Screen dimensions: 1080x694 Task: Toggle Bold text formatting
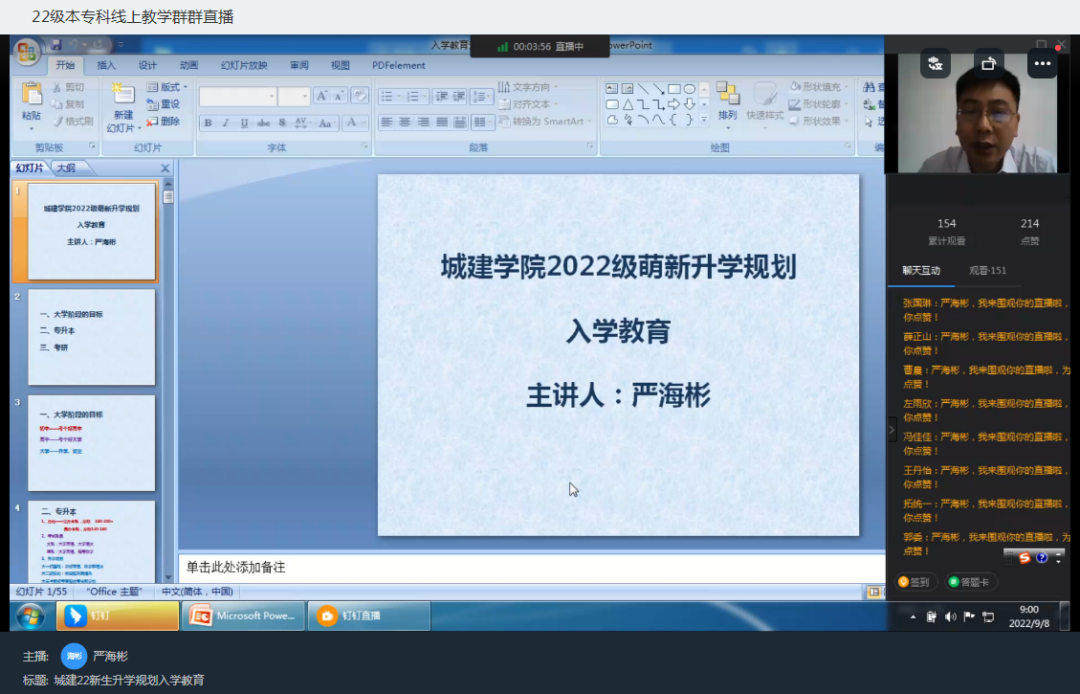coord(208,123)
